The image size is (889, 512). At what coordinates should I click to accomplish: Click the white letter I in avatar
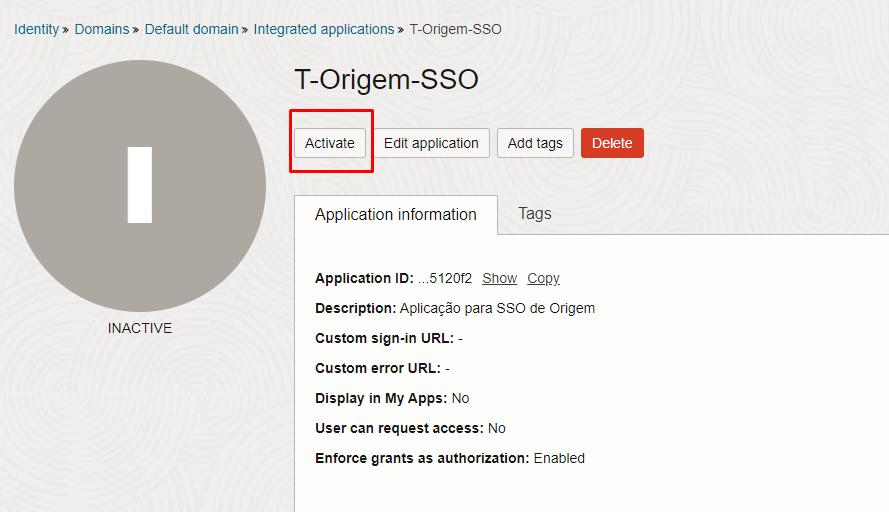(x=140, y=185)
